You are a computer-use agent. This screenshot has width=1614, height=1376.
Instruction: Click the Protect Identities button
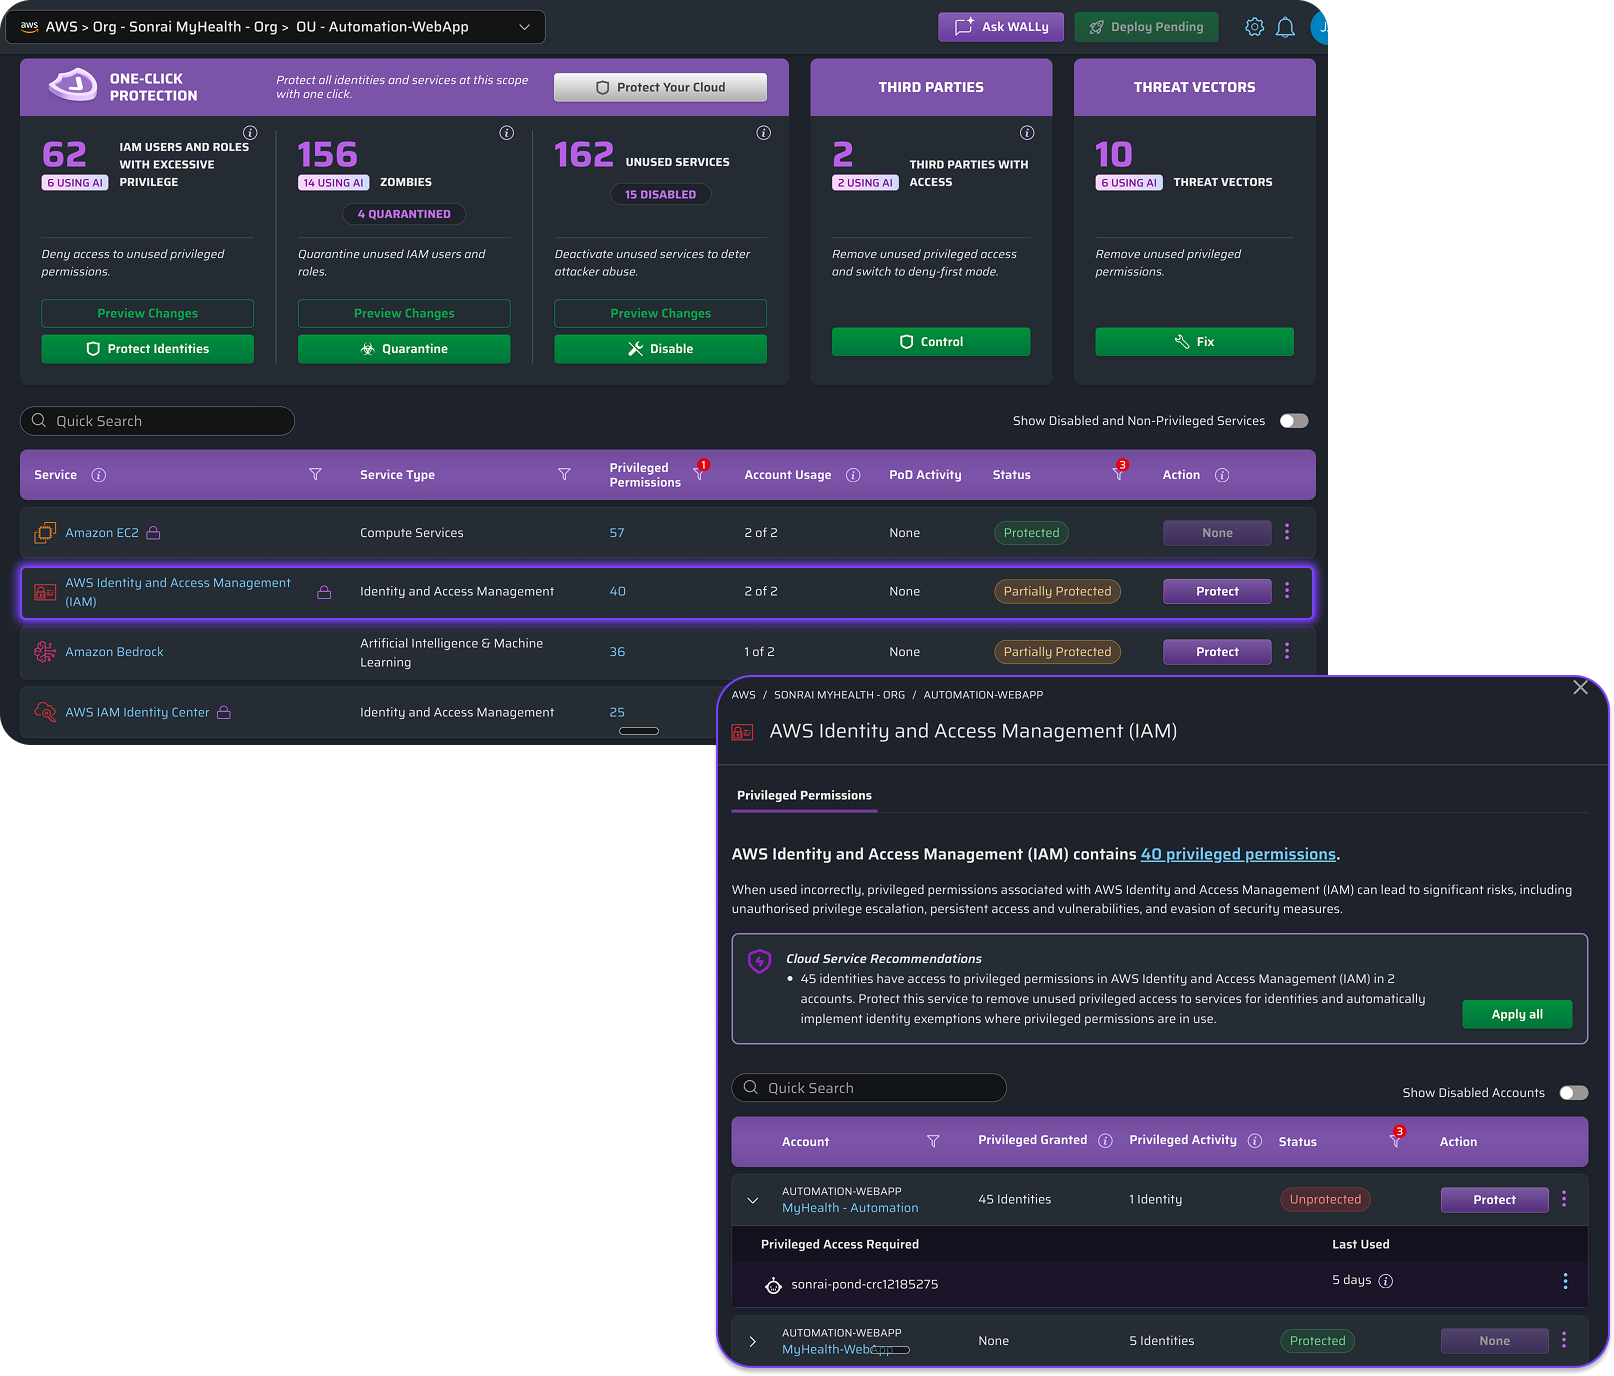[147, 349]
